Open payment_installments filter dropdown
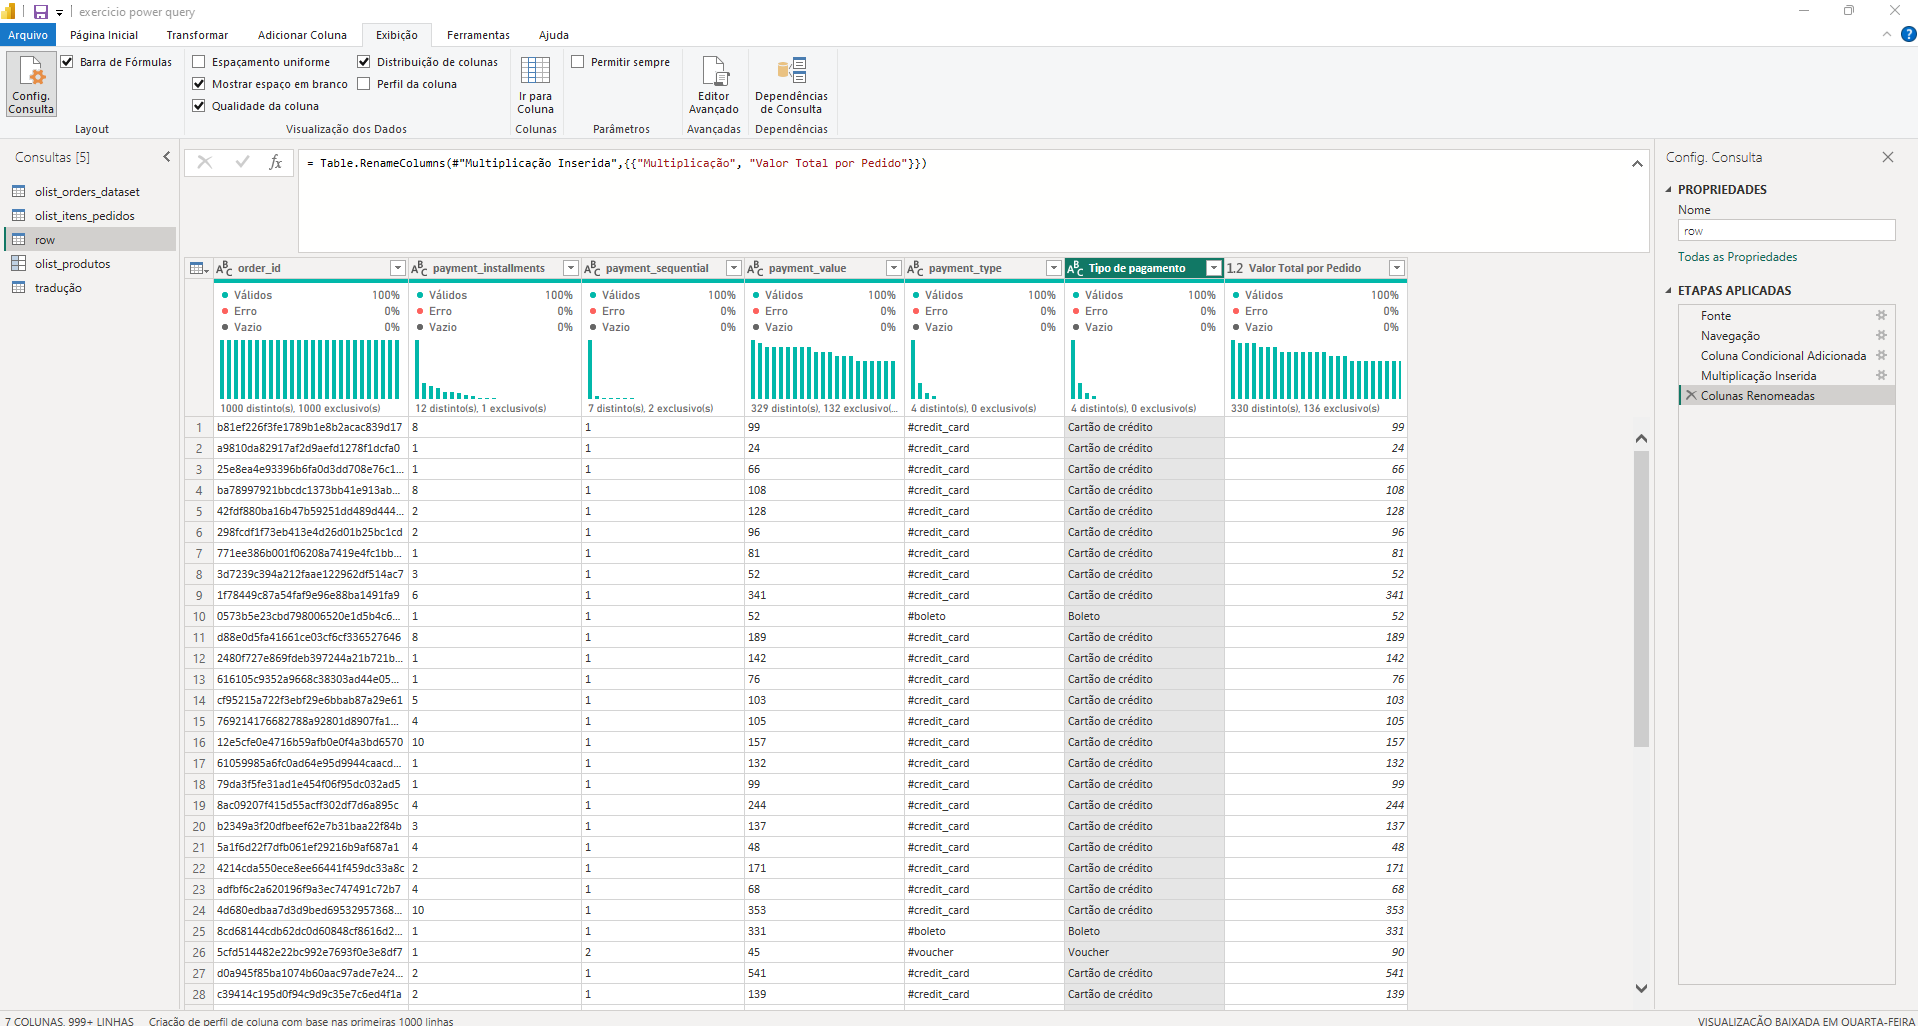Screen dimensions: 1918x1026 coord(570,268)
